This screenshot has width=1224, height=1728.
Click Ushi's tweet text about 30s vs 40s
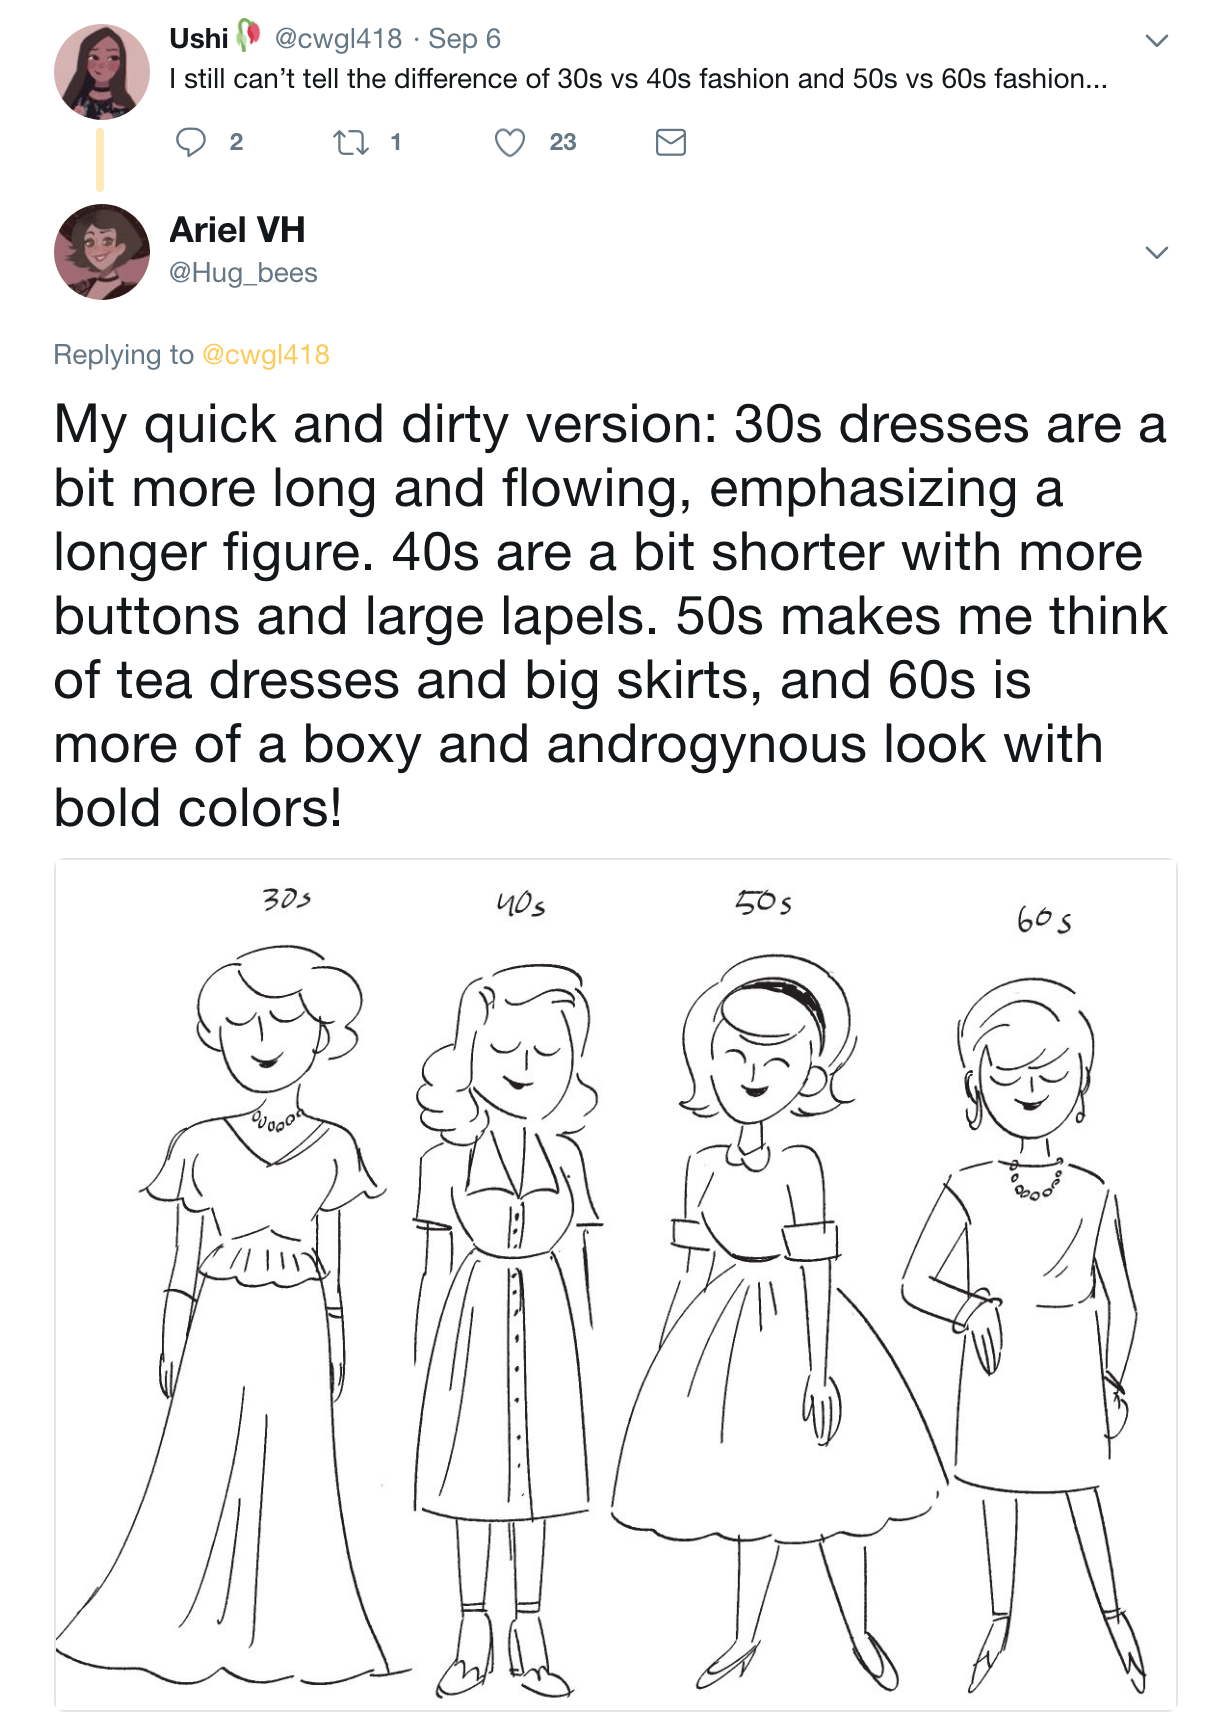pyautogui.click(x=638, y=79)
